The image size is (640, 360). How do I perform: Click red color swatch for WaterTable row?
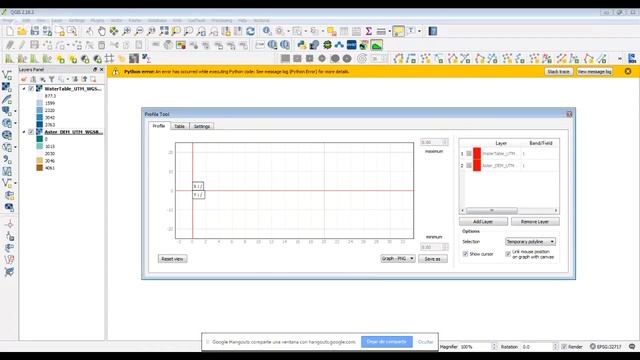click(477, 154)
